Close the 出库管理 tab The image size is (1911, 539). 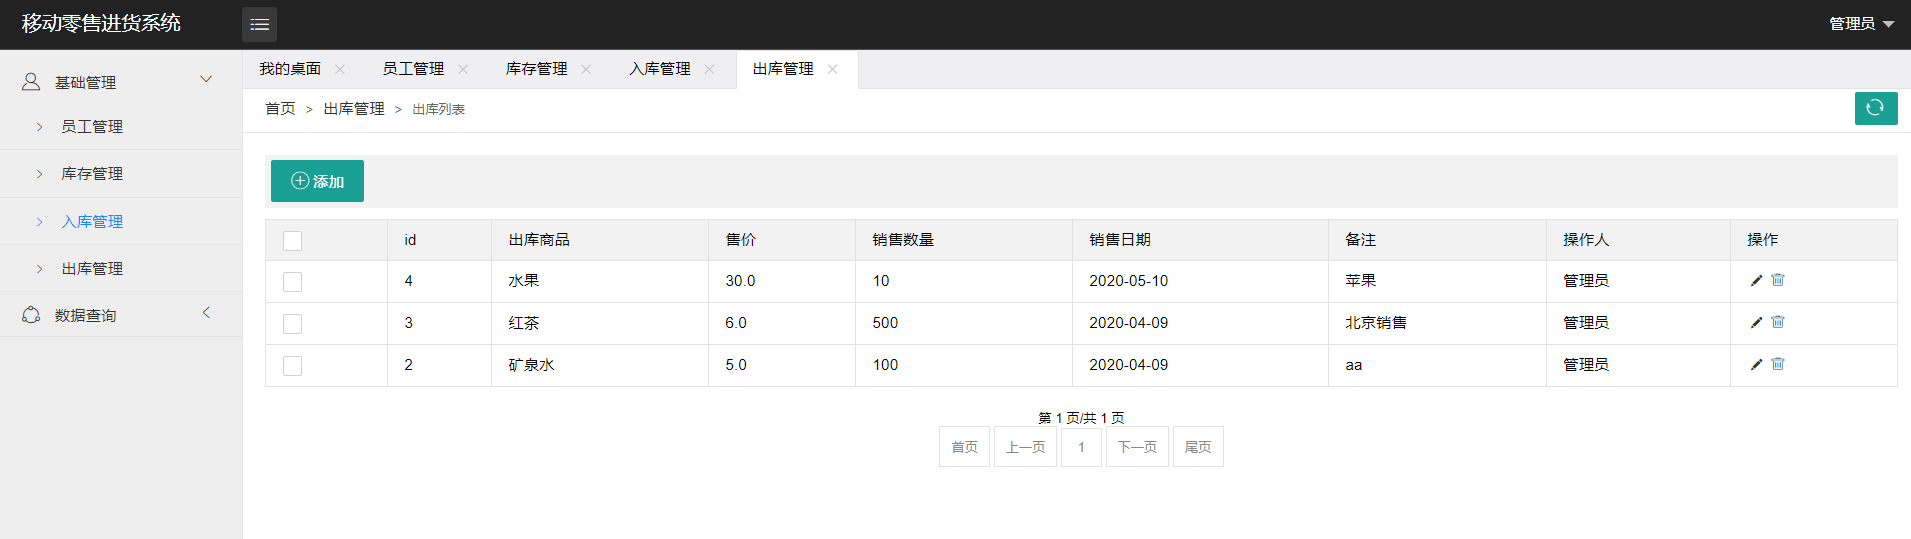[832, 69]
